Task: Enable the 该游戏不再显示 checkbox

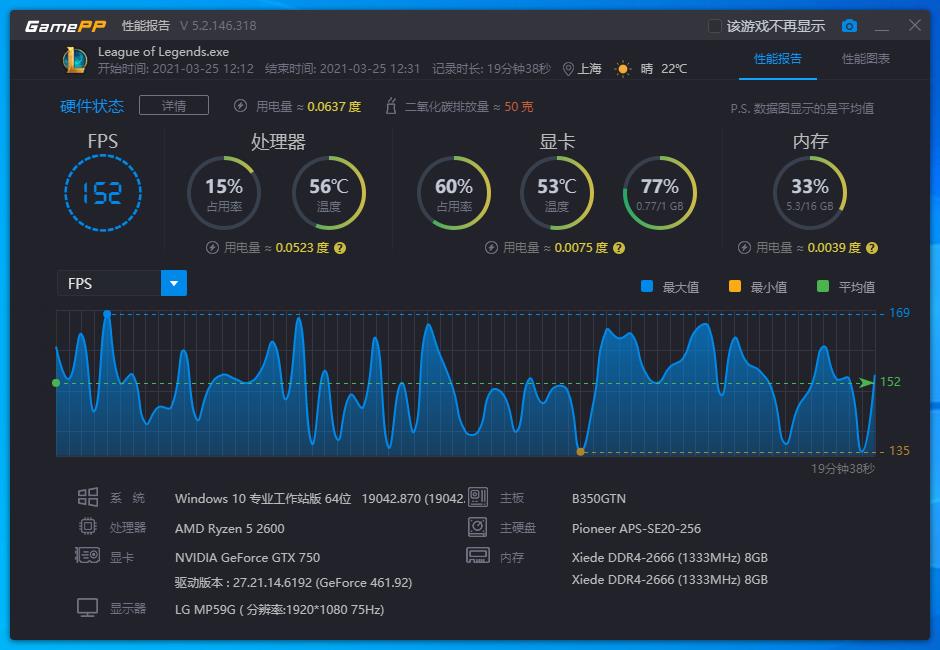Action: coord(713,26)
